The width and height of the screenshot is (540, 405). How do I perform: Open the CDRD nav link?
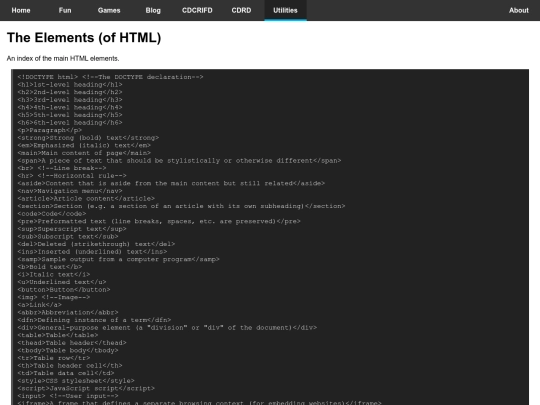pos(241,10)
